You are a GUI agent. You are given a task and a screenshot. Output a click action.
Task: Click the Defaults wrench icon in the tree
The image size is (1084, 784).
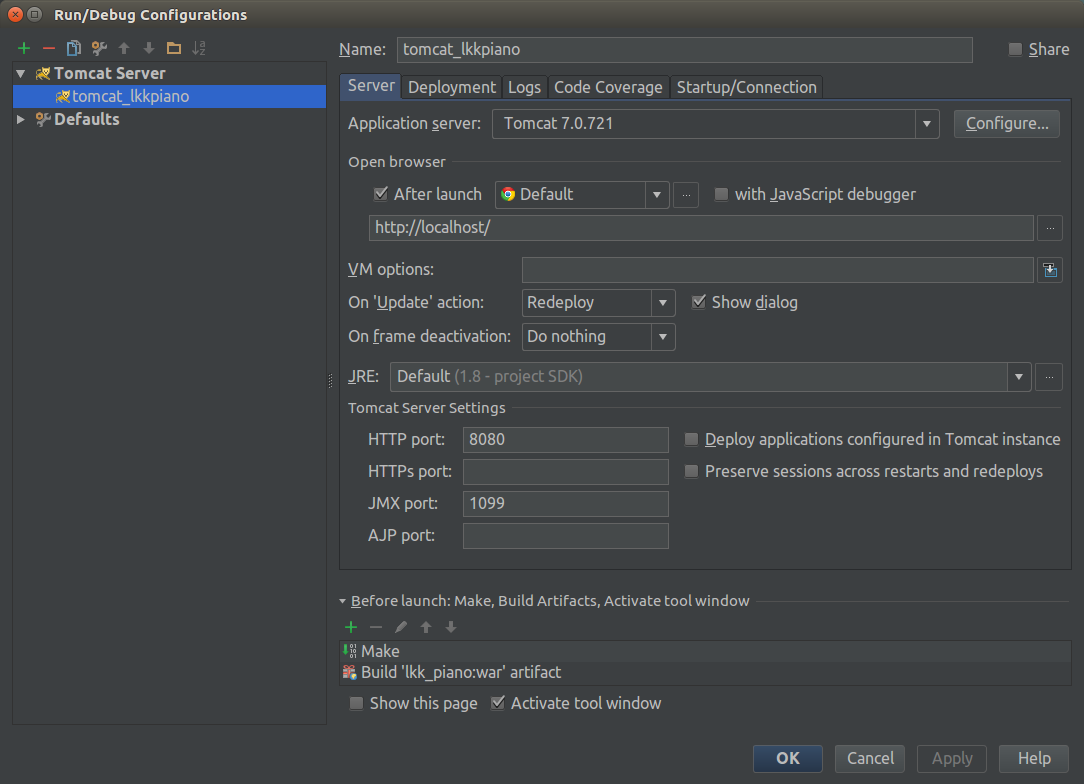43,120
